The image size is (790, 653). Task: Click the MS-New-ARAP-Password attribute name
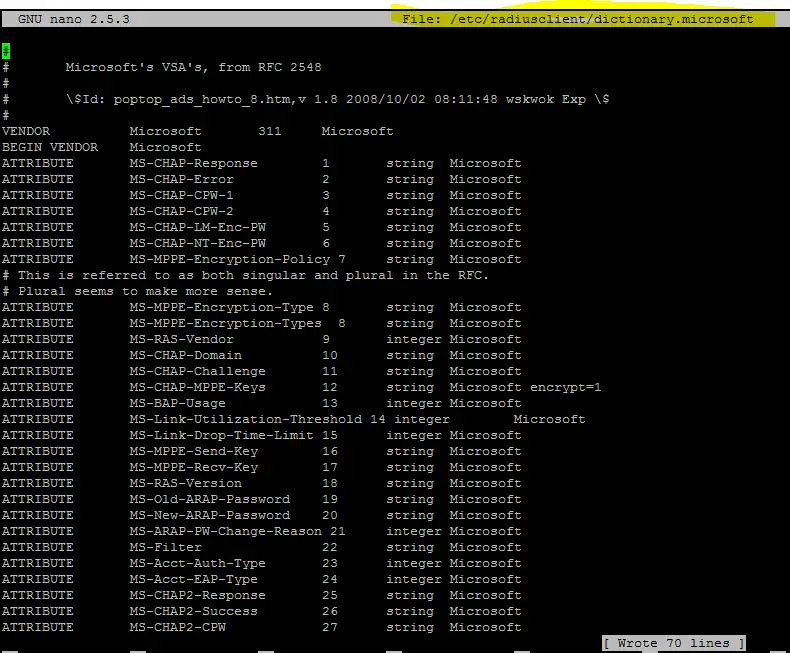tap(210, 515)
